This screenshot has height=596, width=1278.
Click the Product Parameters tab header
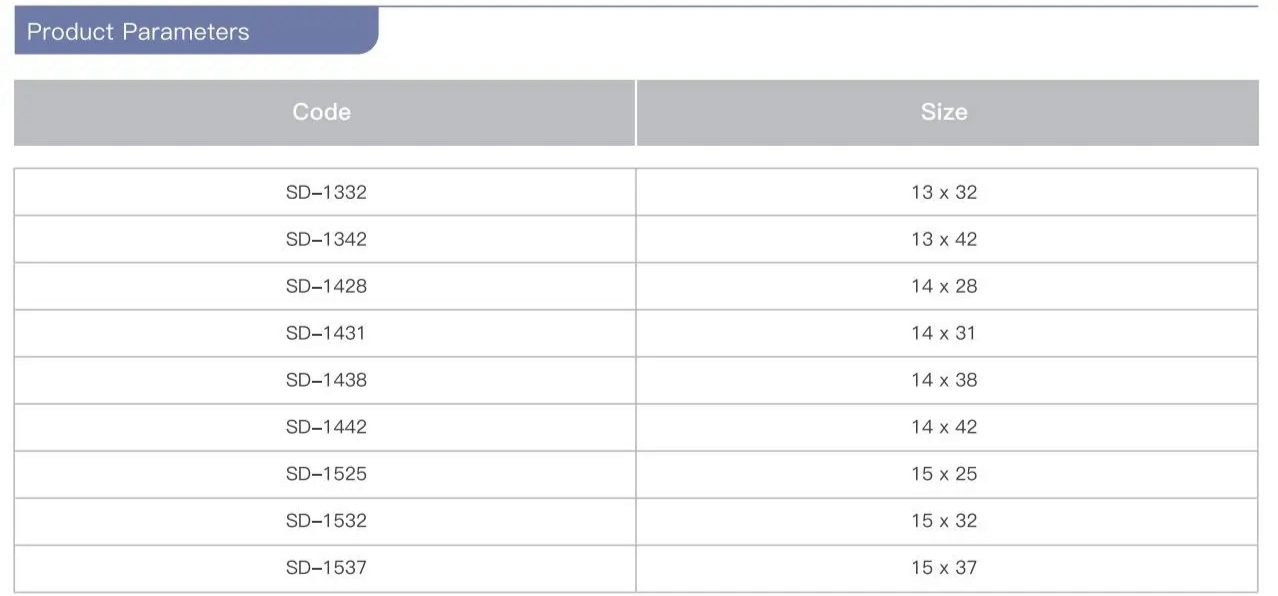[138, 32]
